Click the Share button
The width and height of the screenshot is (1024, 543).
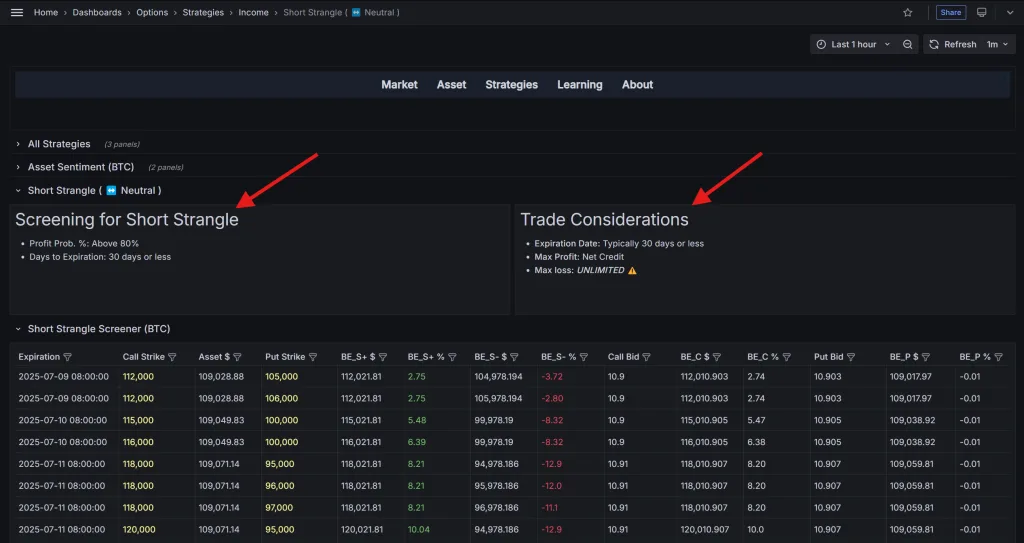coord(950,13)
